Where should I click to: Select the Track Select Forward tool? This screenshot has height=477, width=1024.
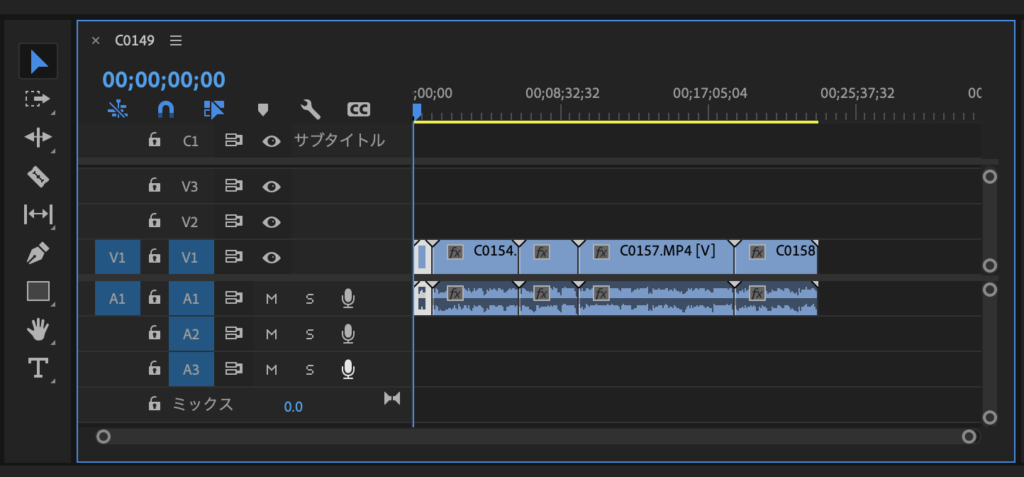tap(38, 100)
